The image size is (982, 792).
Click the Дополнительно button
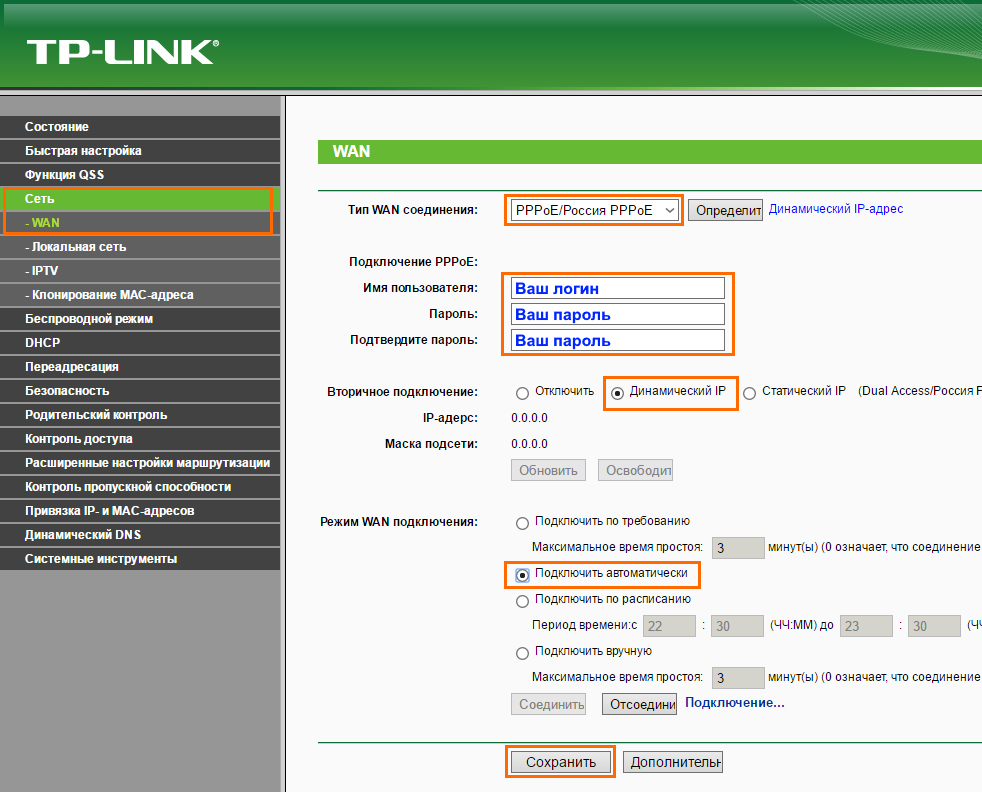coord(673,762)
